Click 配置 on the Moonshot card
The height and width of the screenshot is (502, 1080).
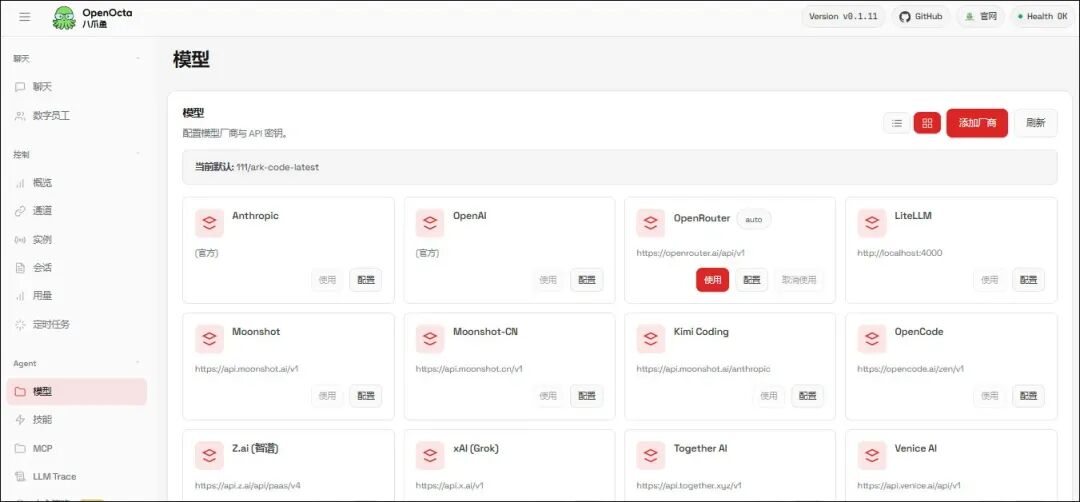point(365,396)
